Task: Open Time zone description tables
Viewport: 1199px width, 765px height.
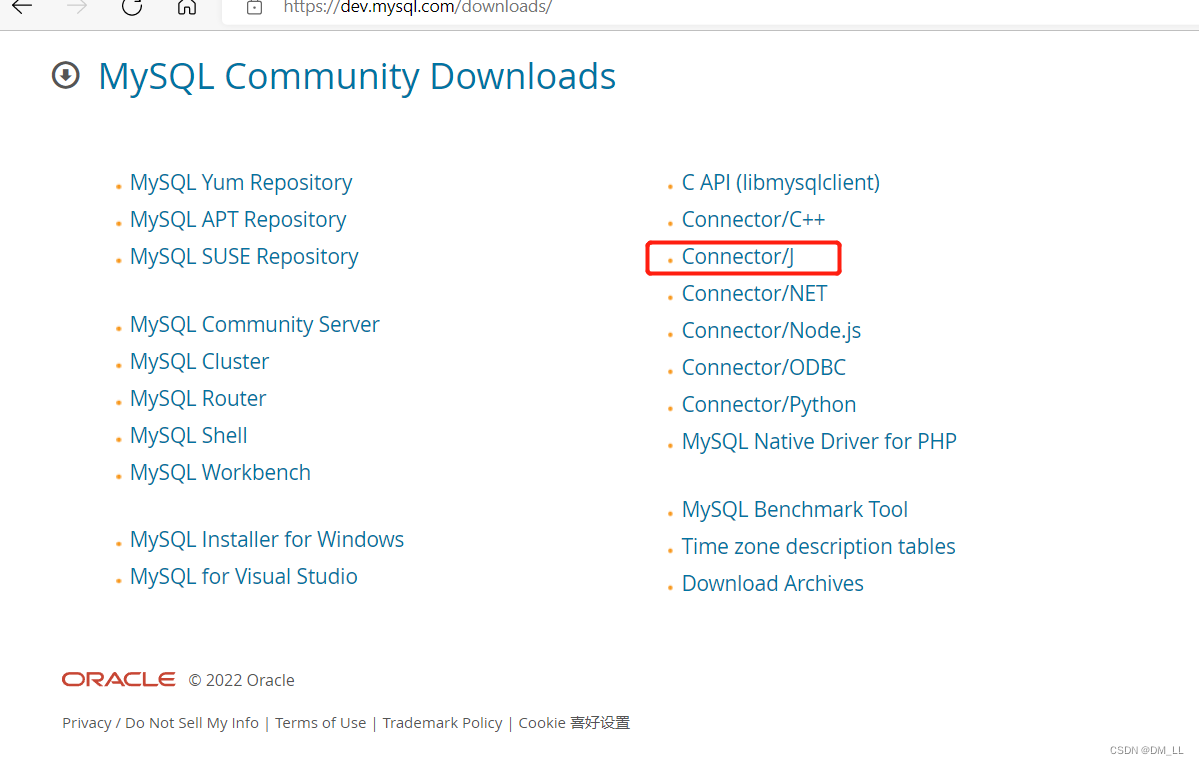Action: click(818, 546)
